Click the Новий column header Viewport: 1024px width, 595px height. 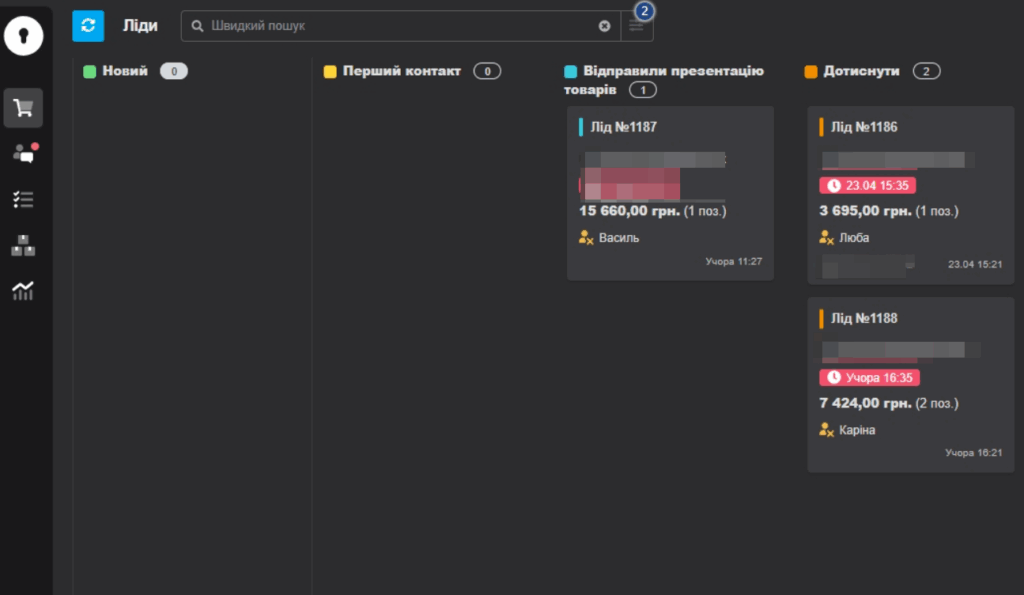tap(125, 71)
